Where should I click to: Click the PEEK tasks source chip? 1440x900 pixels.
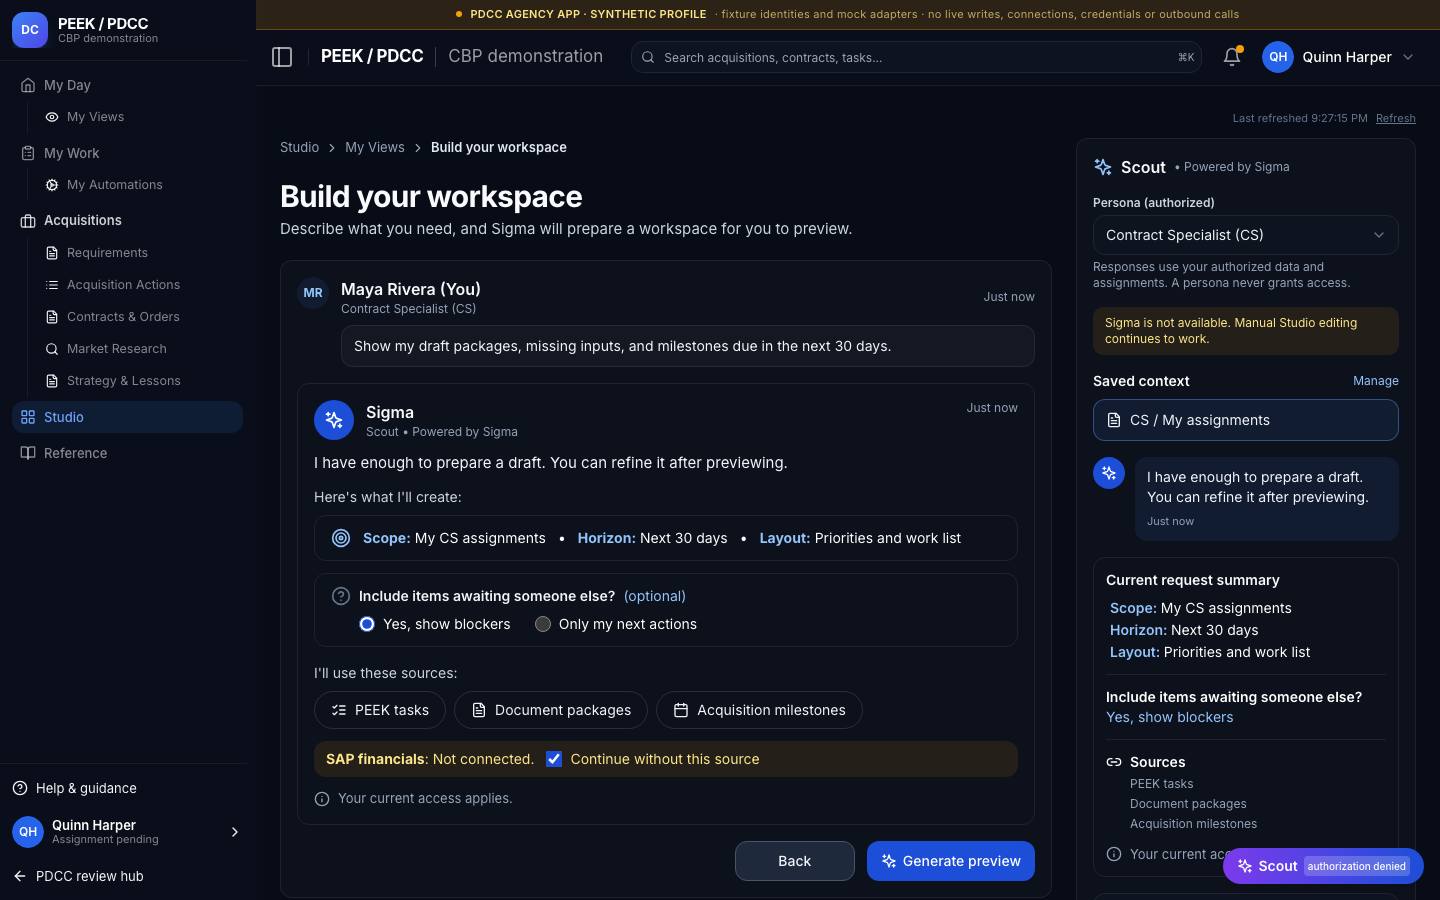pos(380,710)
